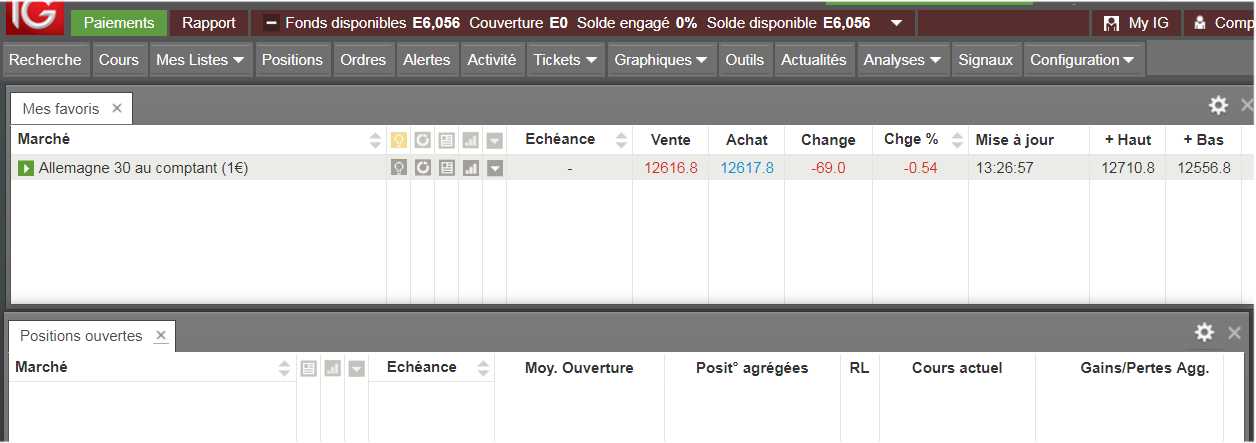Open Signaux menu item
Image resolution: width=1256 pixels, height=443 pixels.
[986, 60]
